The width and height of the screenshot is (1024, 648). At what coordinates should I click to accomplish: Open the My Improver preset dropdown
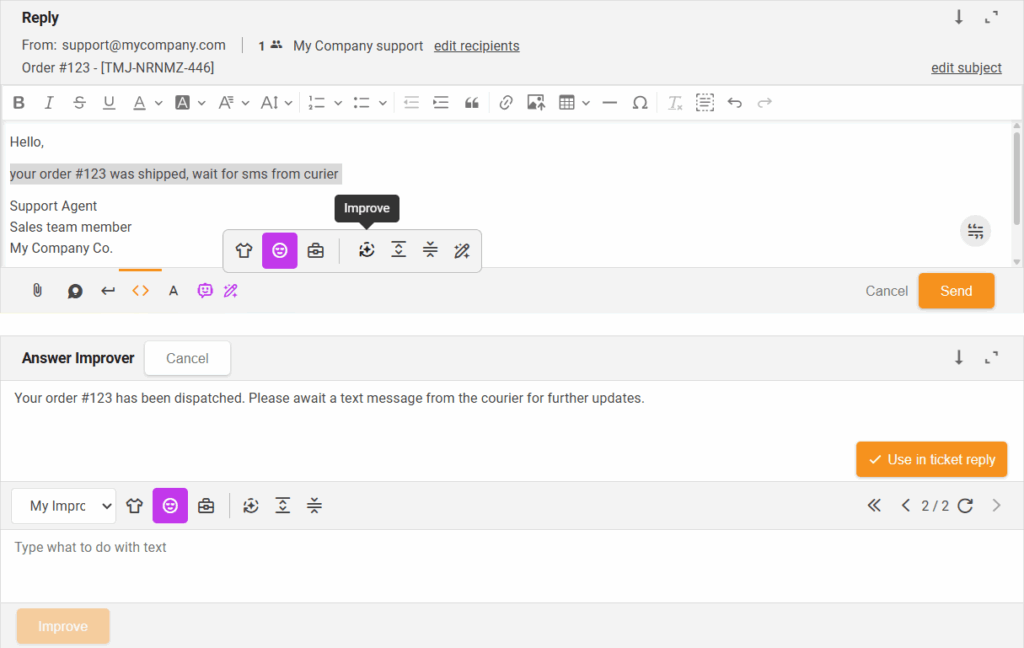[x=63, y=505]
